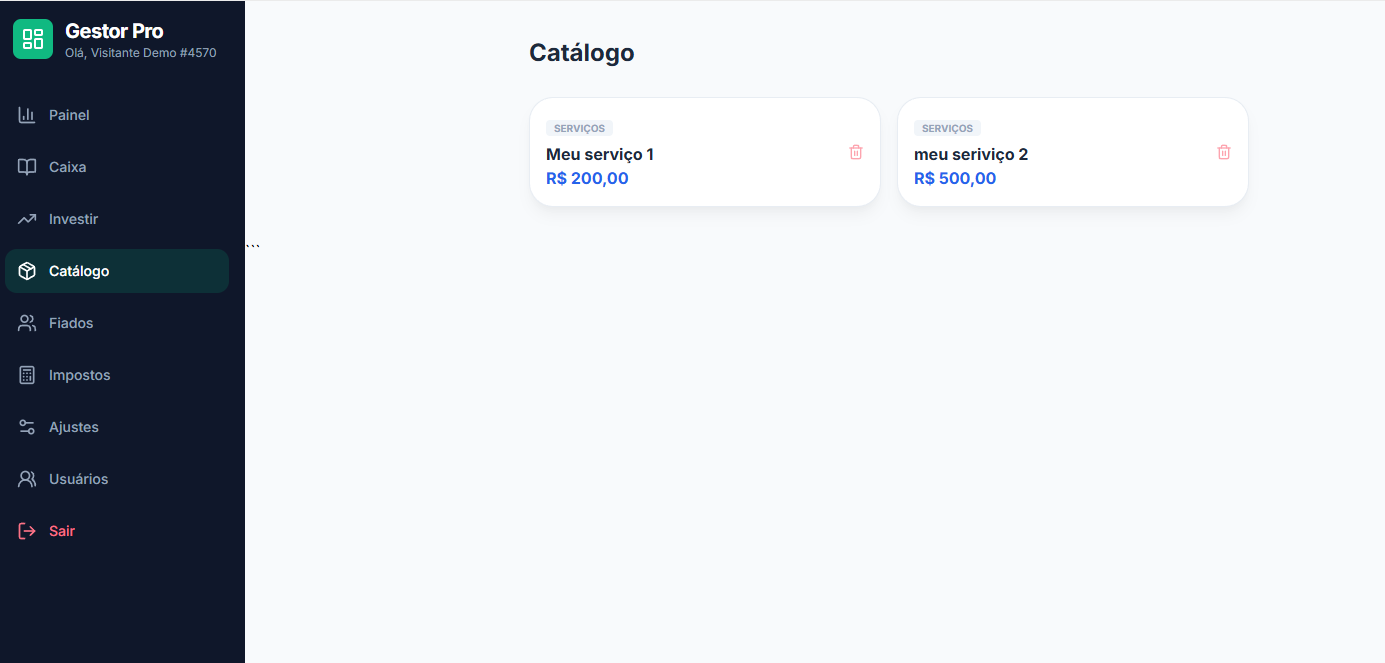Click the Fiados people icon
Image resolution: width=1385 pixels, height=663 pixels.
coord(27,323)
